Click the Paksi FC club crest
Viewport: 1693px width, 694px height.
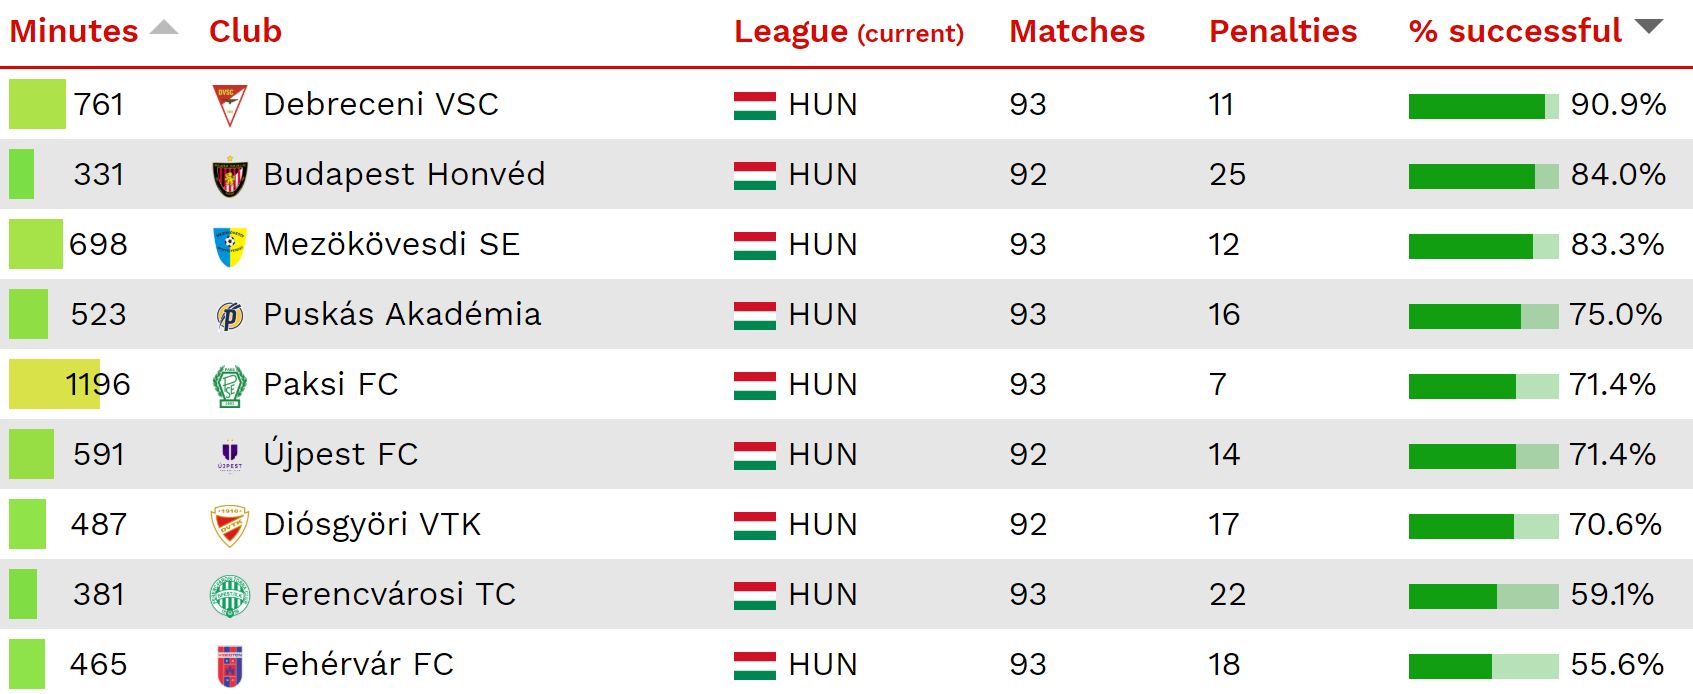pyautogui.click(x=230, y=386)
